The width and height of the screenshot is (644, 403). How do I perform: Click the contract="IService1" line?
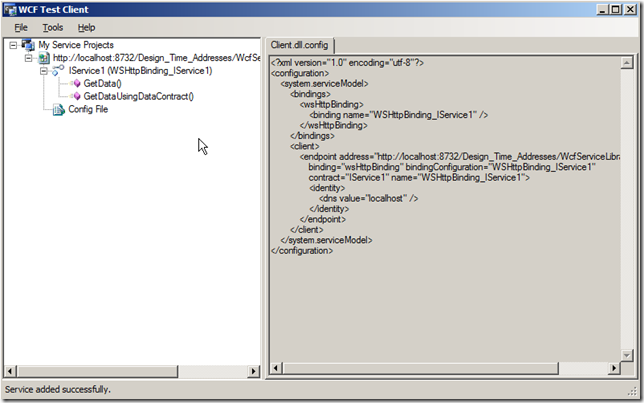pyautogui.click(x=419, y=177)
